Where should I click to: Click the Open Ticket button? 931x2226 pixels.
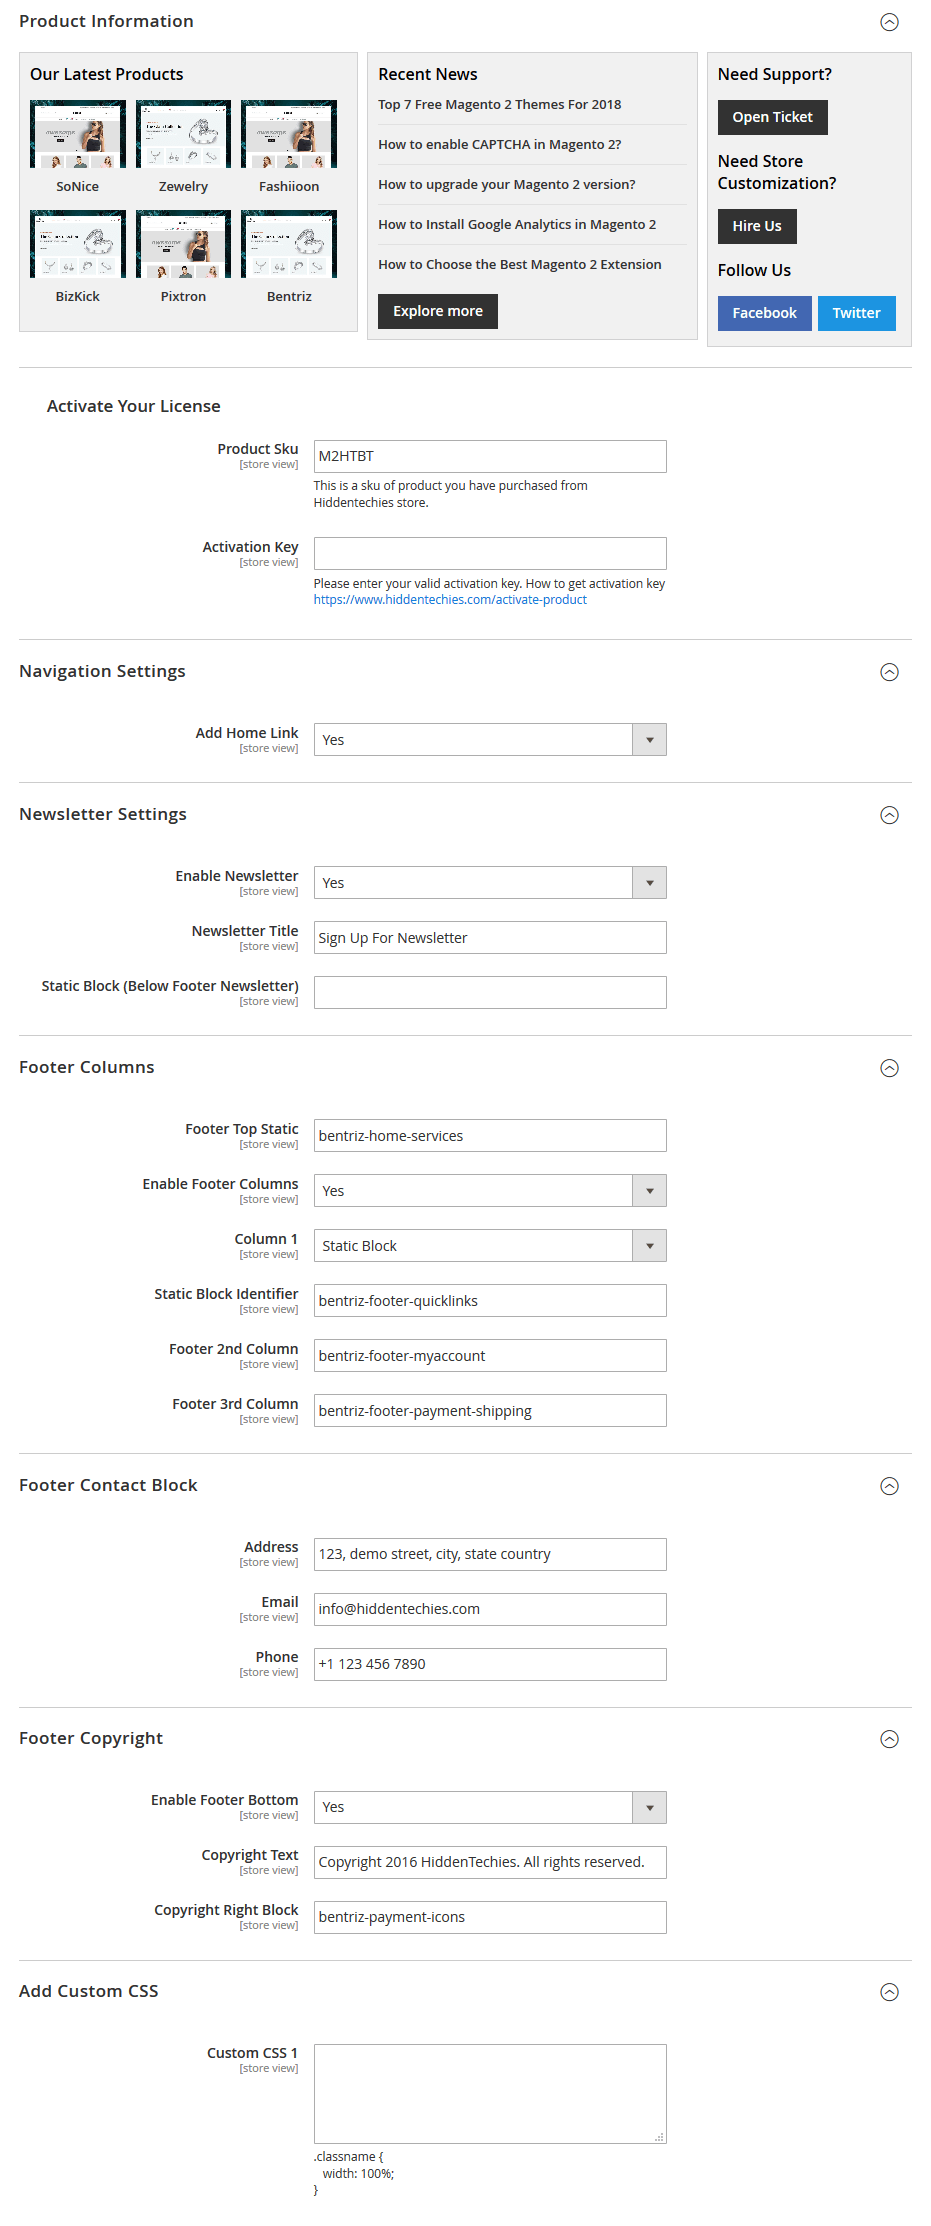[x=771, y=117]
